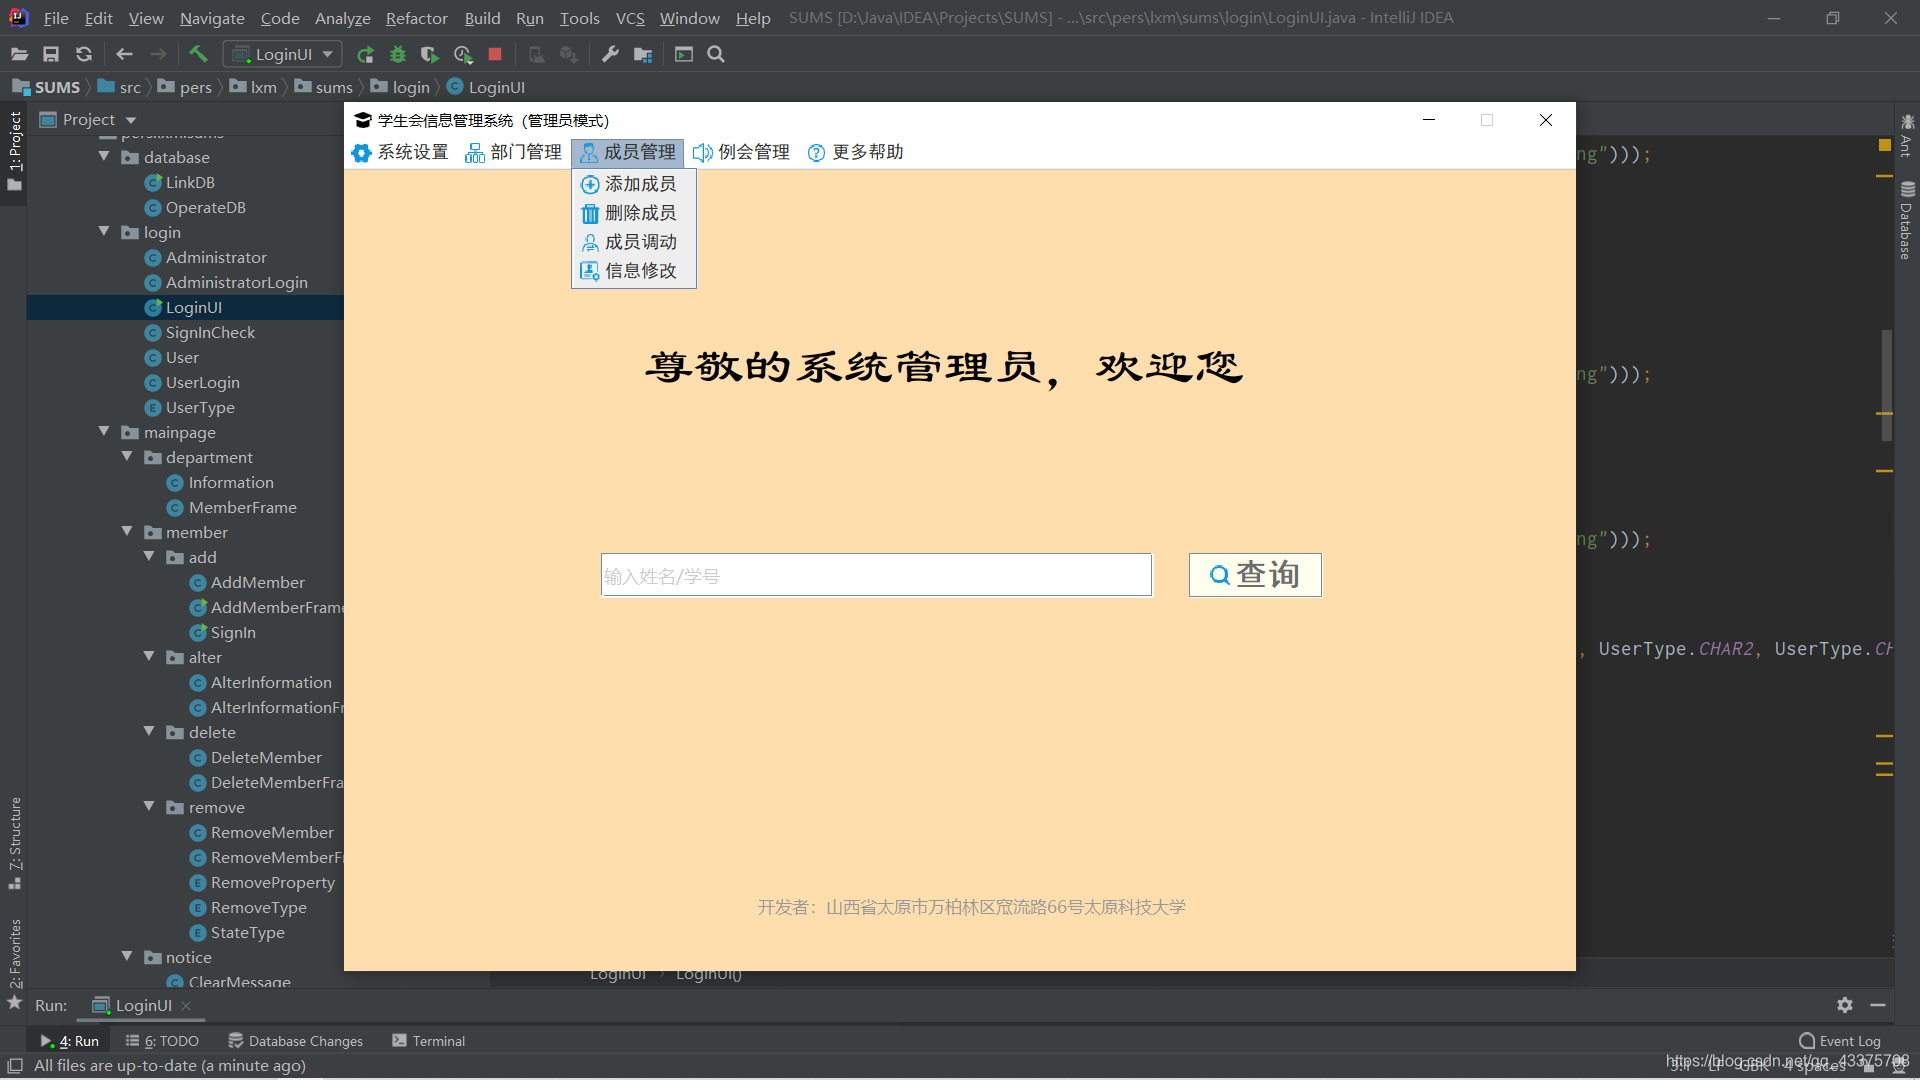1920x1080 pixels.
Task: Open Run panel gear settings icon
Action: (x=1845, y=1005)
